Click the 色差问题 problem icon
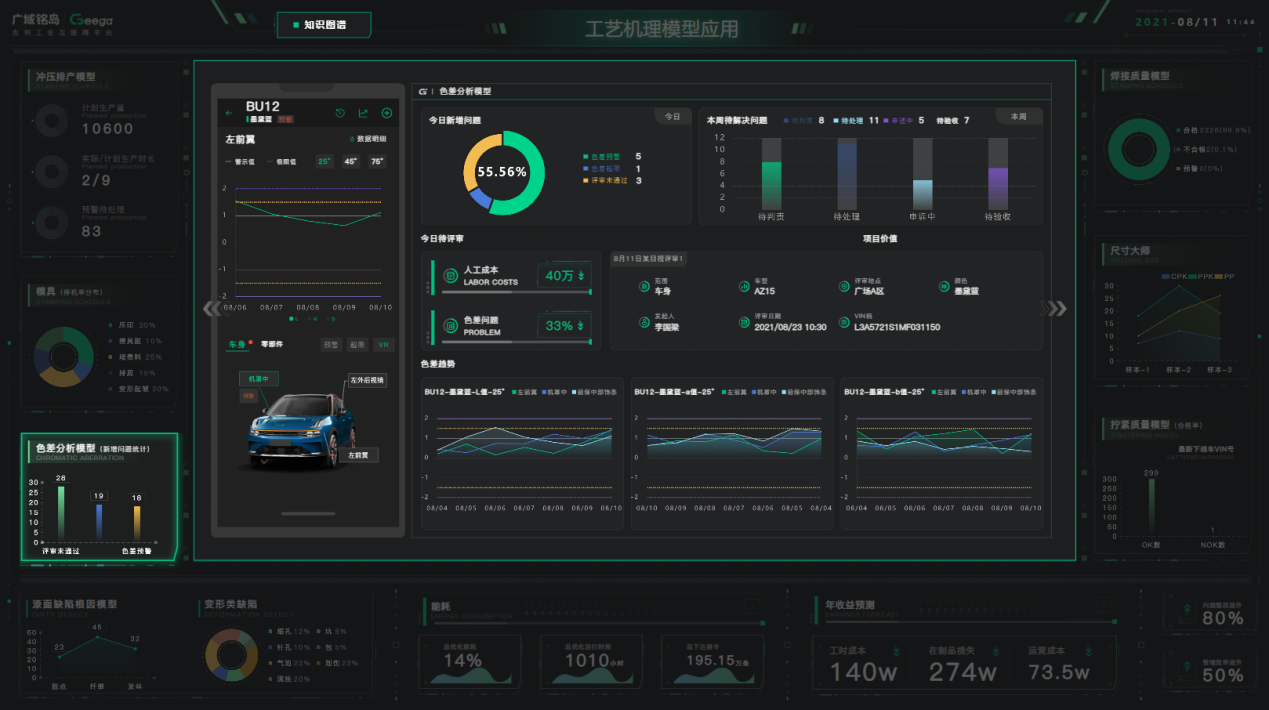 450,326
